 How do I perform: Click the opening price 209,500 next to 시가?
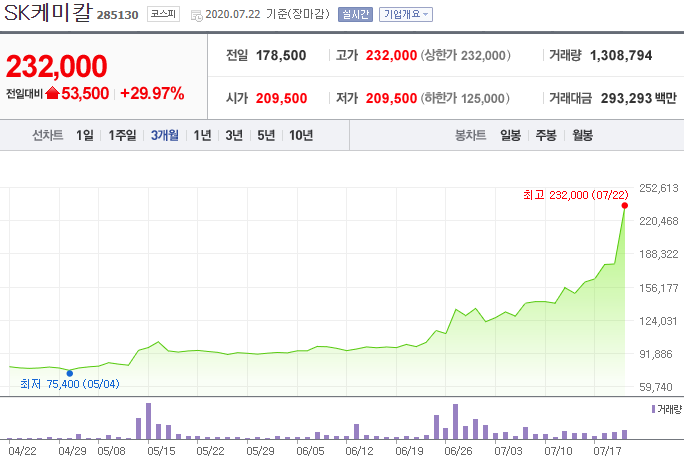tap(281, 98)
